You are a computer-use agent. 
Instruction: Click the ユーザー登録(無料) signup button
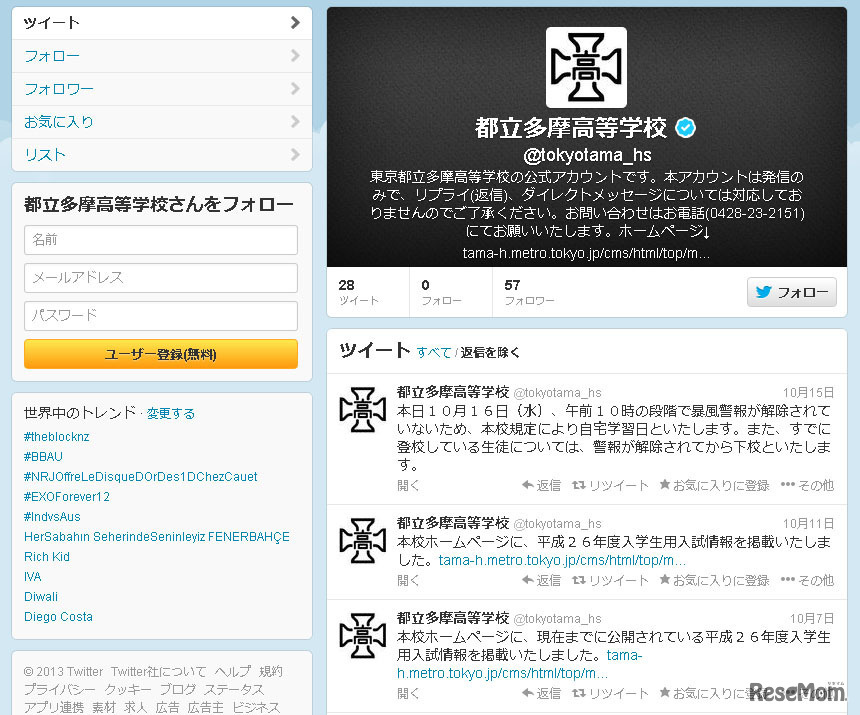pyautogui.click(x=160, y=354)
